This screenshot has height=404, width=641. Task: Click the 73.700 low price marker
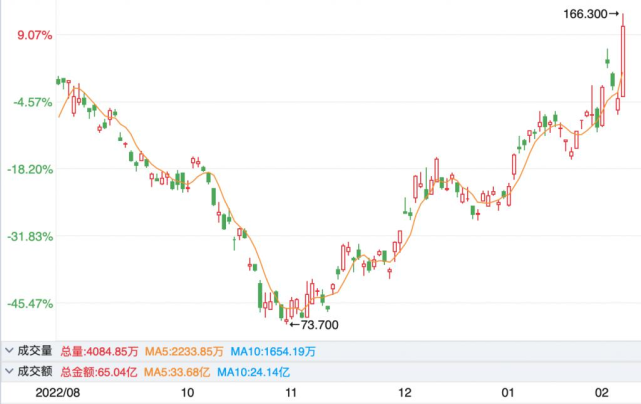(x=314, y=325)
